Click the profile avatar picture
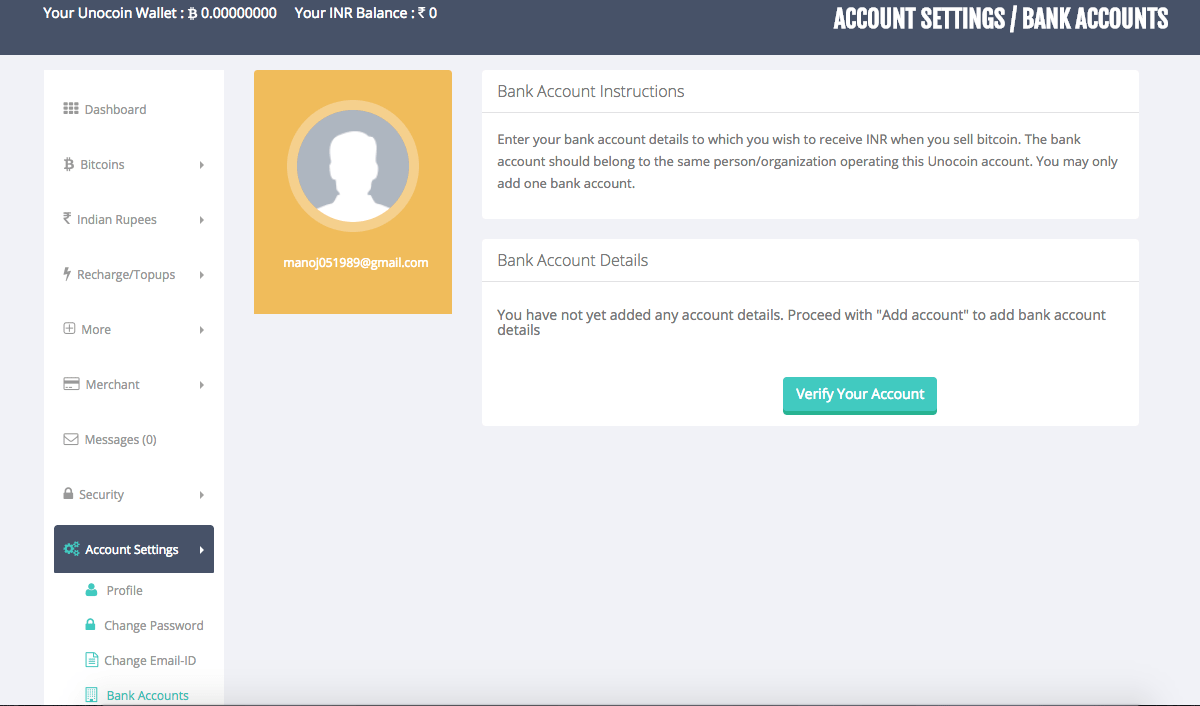Screen dimensions: 1200x706 (x=353, y=166)
